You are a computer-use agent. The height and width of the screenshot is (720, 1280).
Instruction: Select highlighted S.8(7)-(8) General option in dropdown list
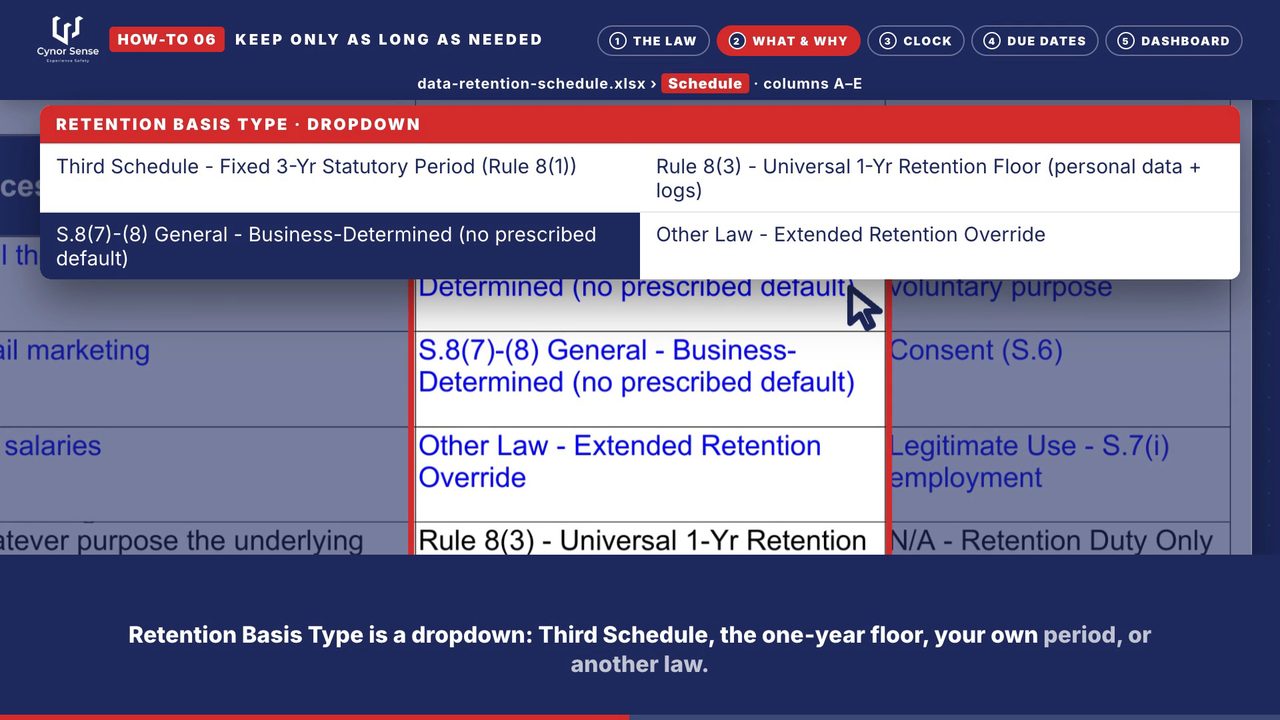[340, 246]
